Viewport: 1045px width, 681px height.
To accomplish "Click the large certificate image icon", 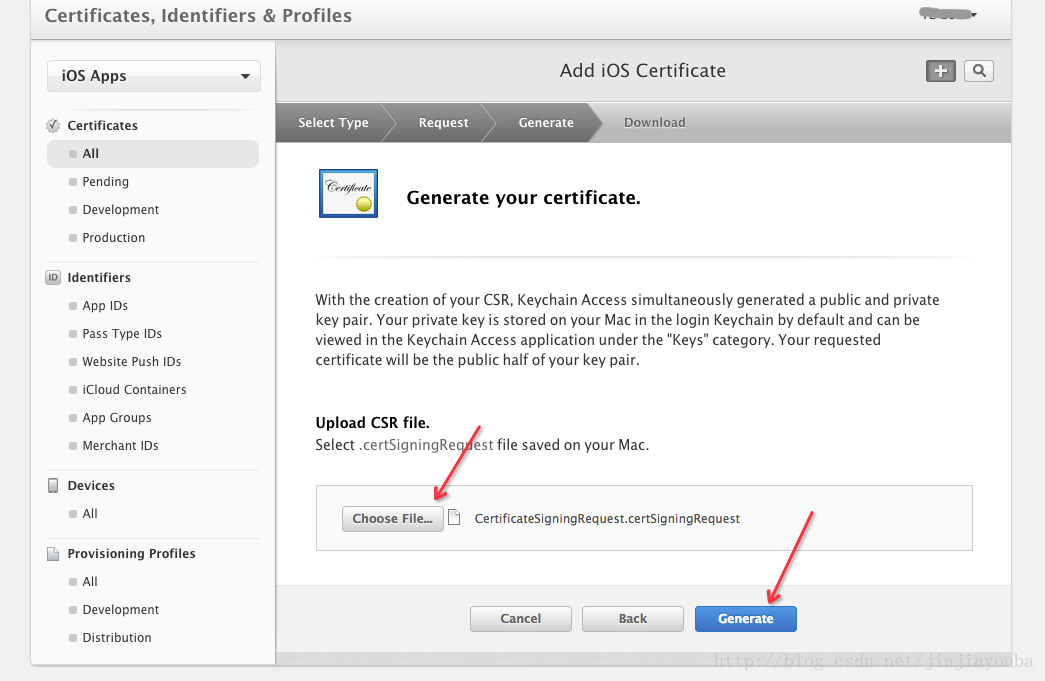I will coord(348,193).
